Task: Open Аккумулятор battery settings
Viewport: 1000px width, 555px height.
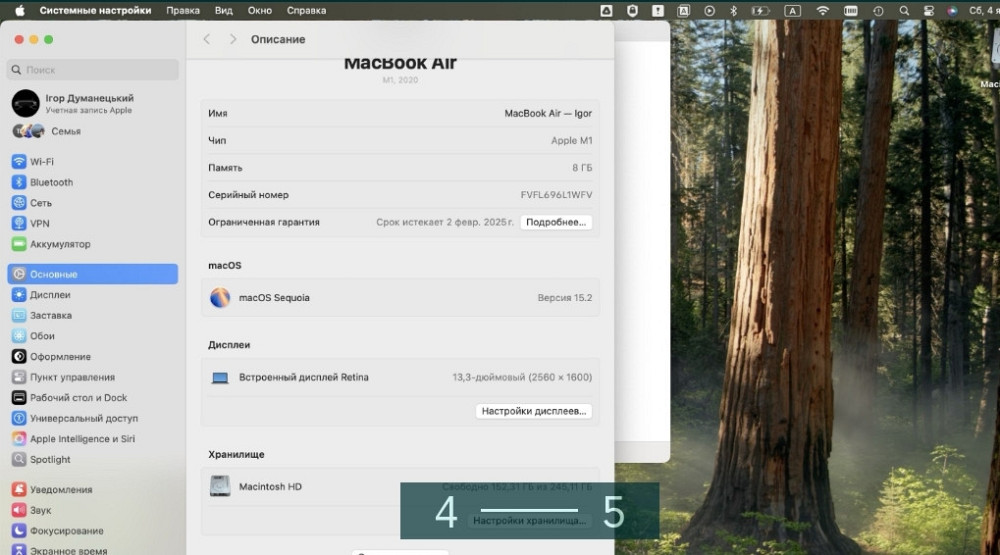Action: [60, 244]
